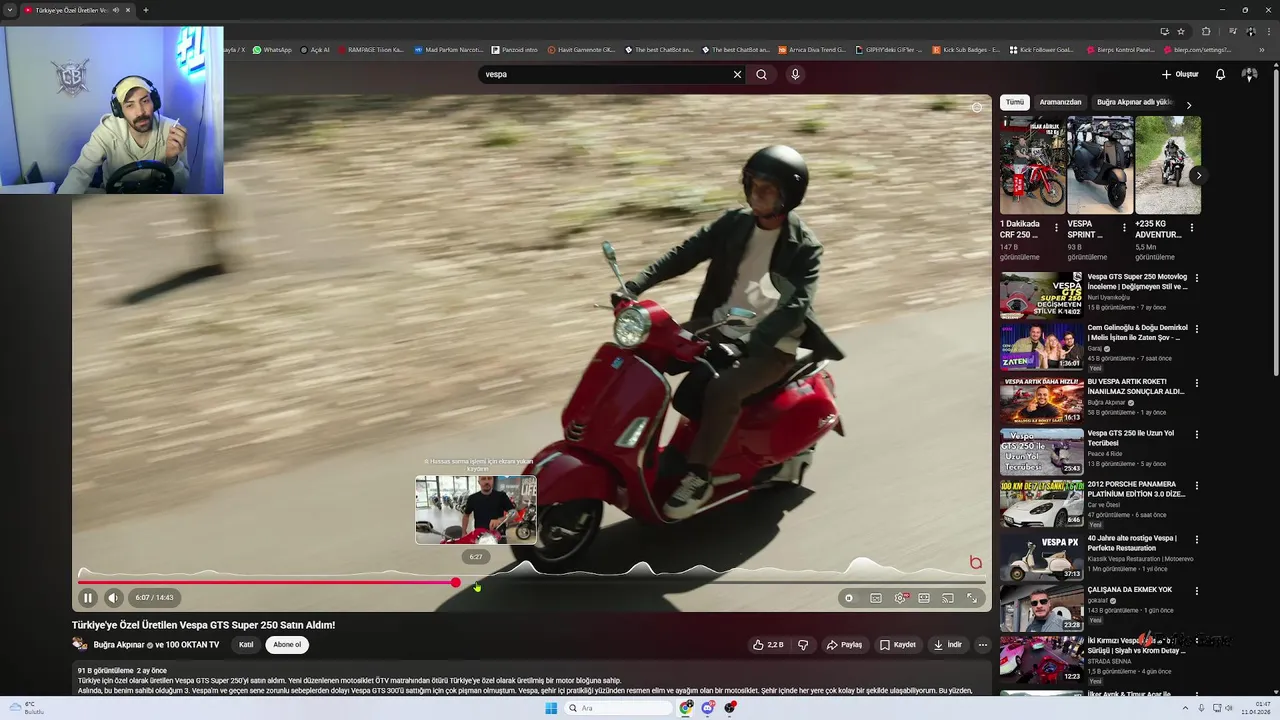Image resolution: width=1280 pixels, height=720 pixels.
Task: Open options for Vespa GTS Super 250 Motovlog
Action: [x=1197, y=278]
